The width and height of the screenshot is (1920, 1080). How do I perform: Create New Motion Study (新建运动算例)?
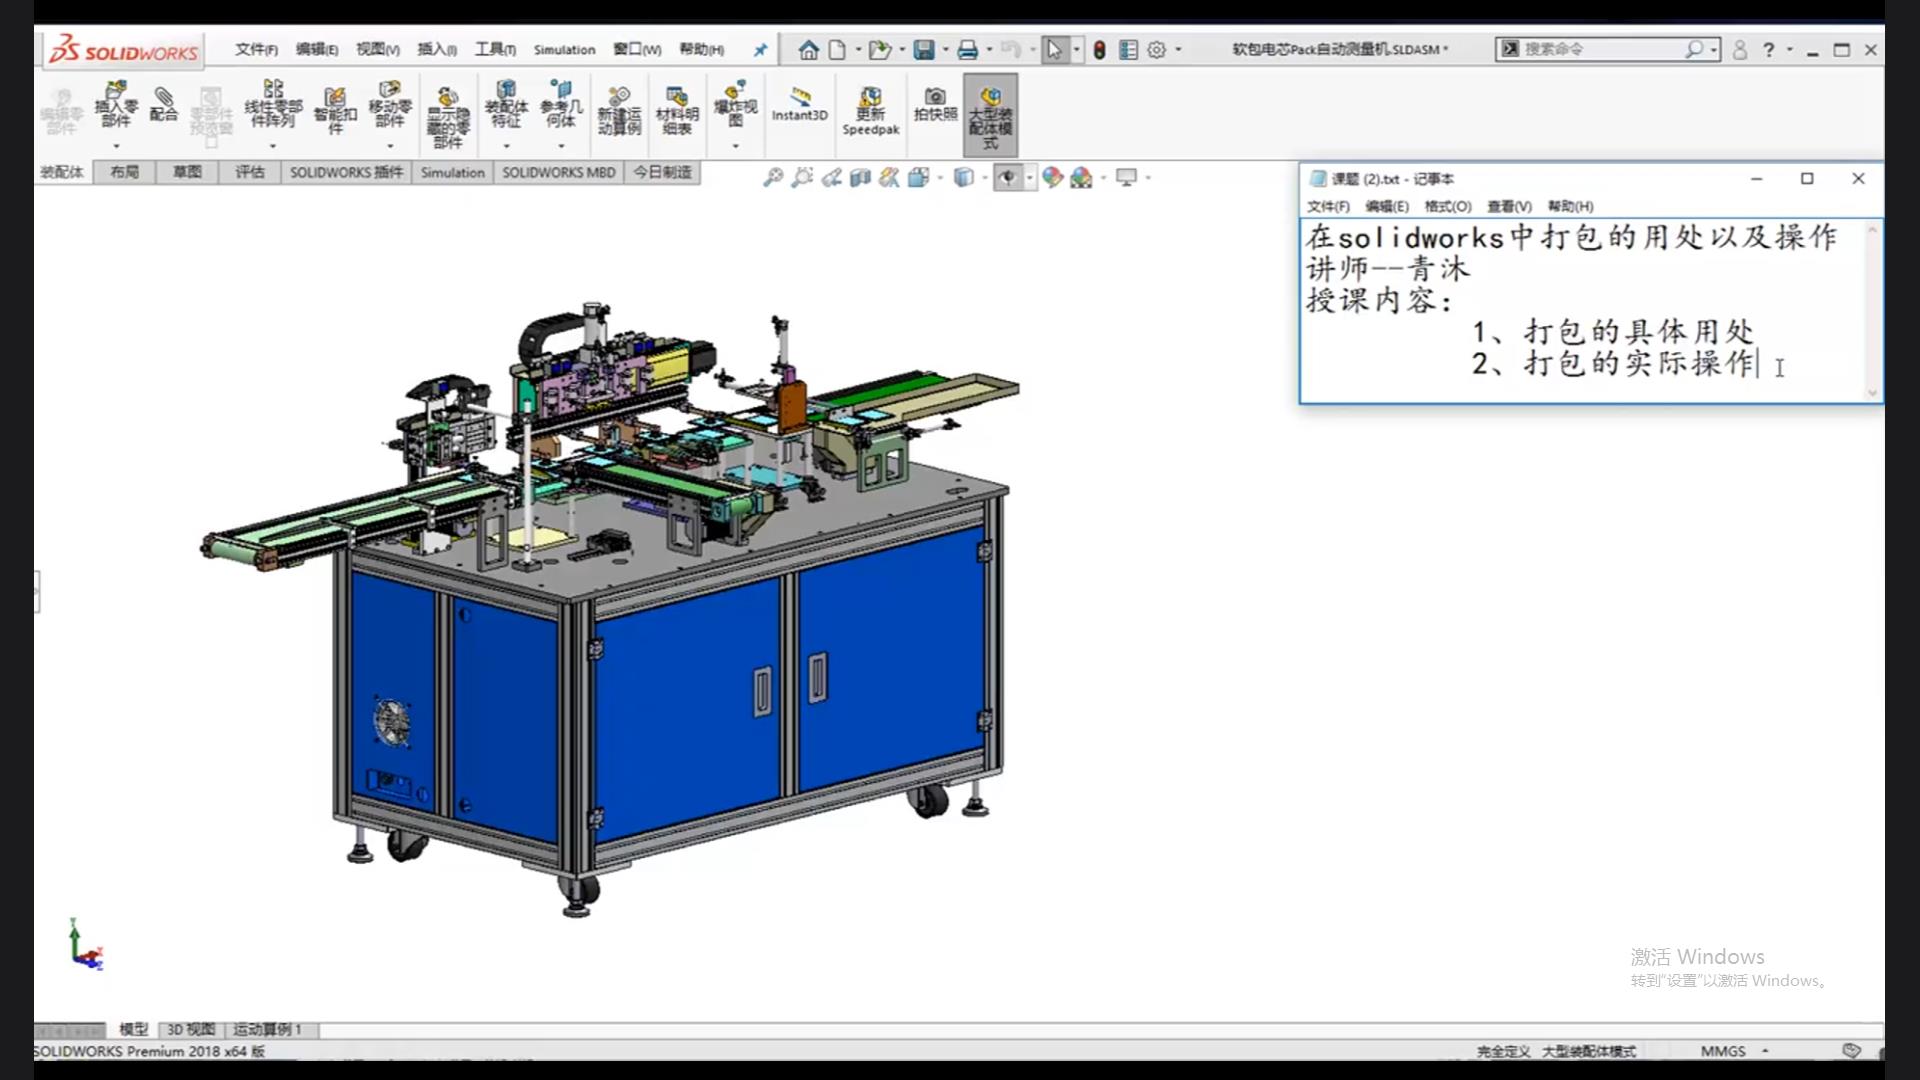pyautogui.click(x=619, y=110)
